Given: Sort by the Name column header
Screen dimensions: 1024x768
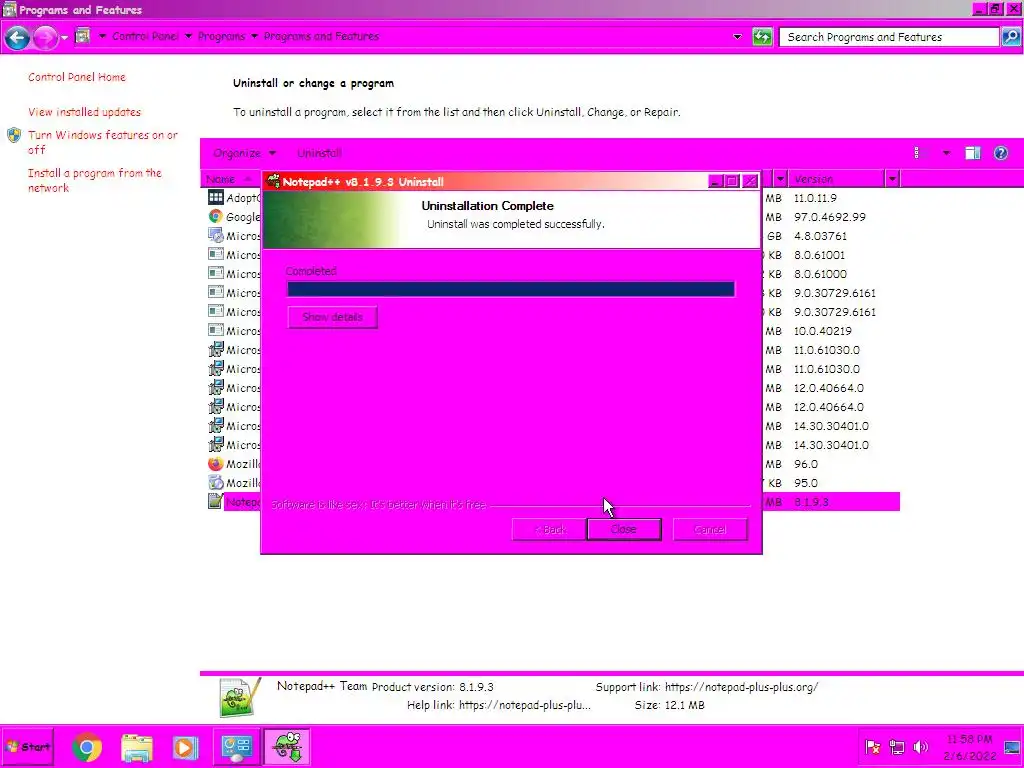Looking at the screenshot, I should click(230, 179).
